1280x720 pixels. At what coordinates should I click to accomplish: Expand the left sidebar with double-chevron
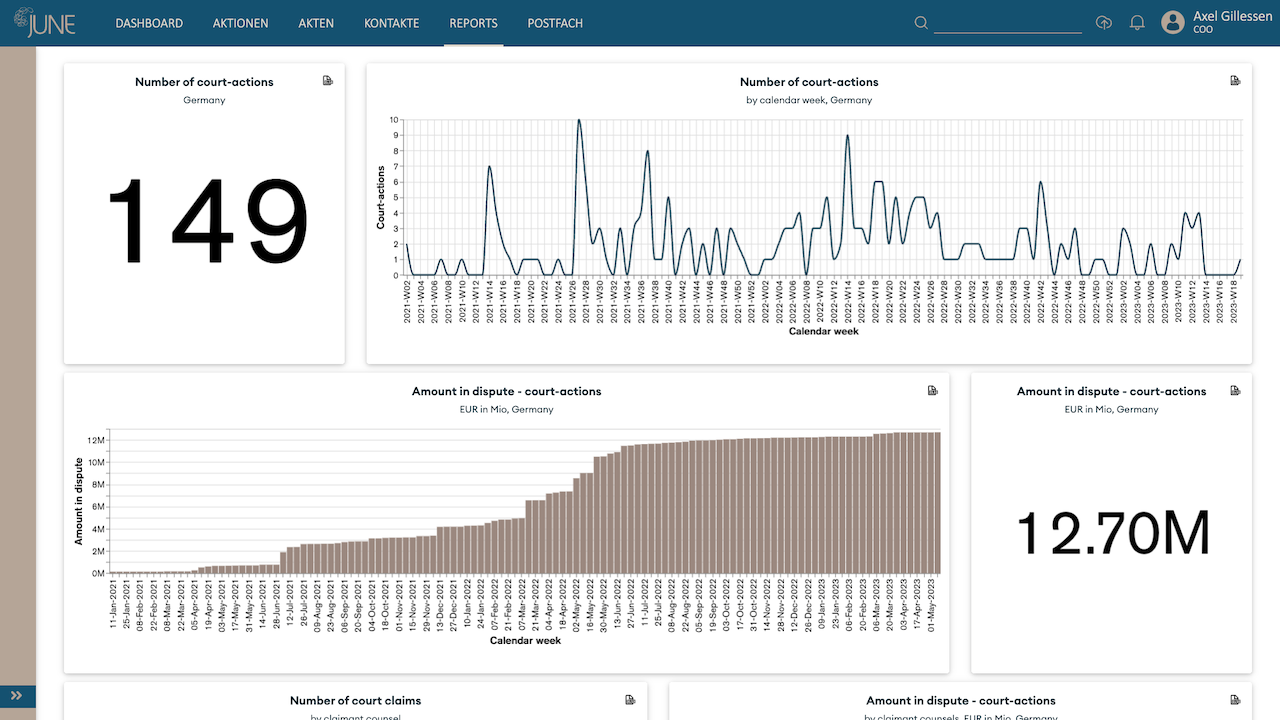coord(18,695)
